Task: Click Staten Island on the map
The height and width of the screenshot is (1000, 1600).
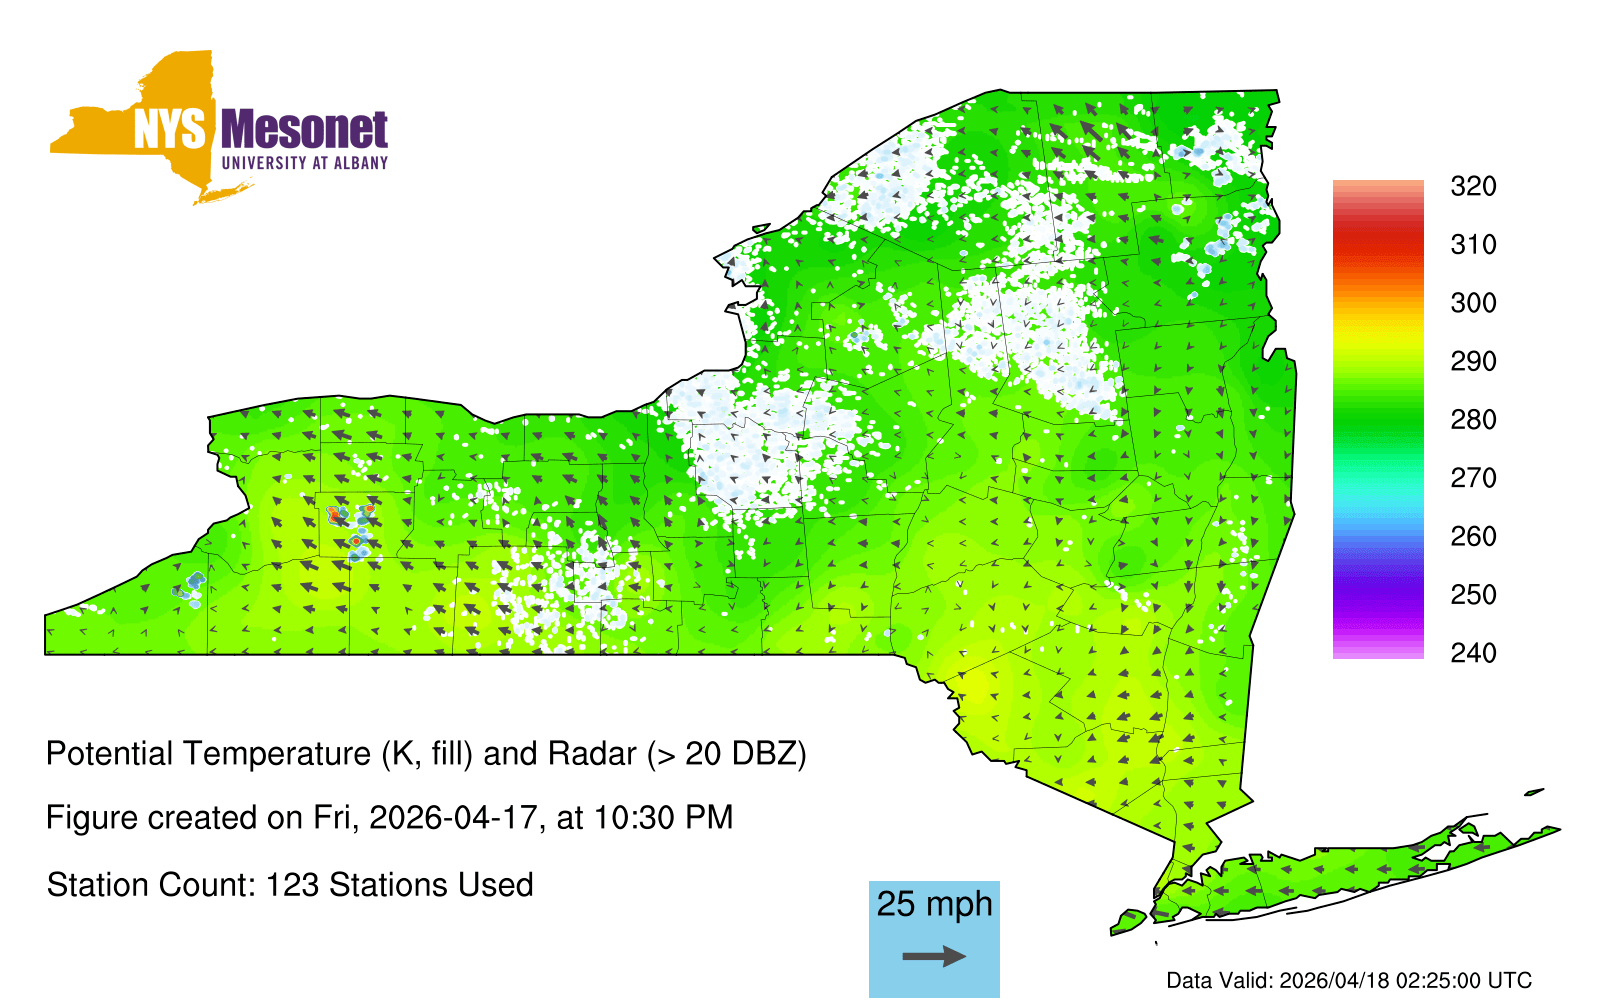Action: pyautogui.click(x=1129, y=920)
